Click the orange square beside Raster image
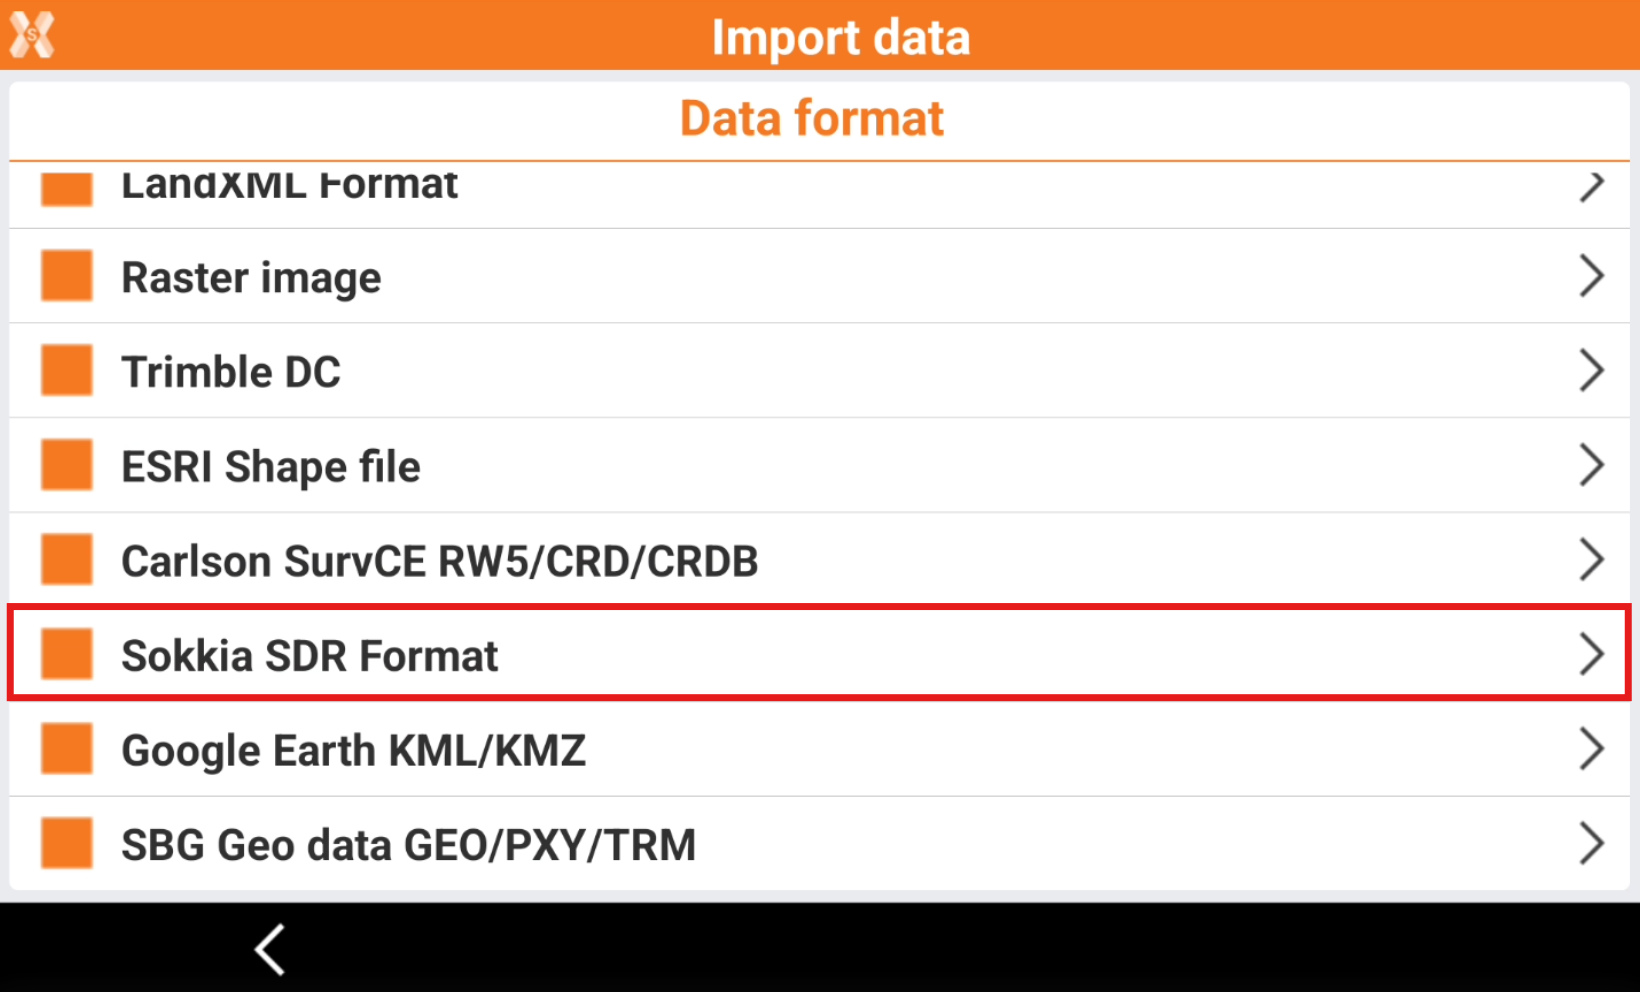 tap(67, 276)
